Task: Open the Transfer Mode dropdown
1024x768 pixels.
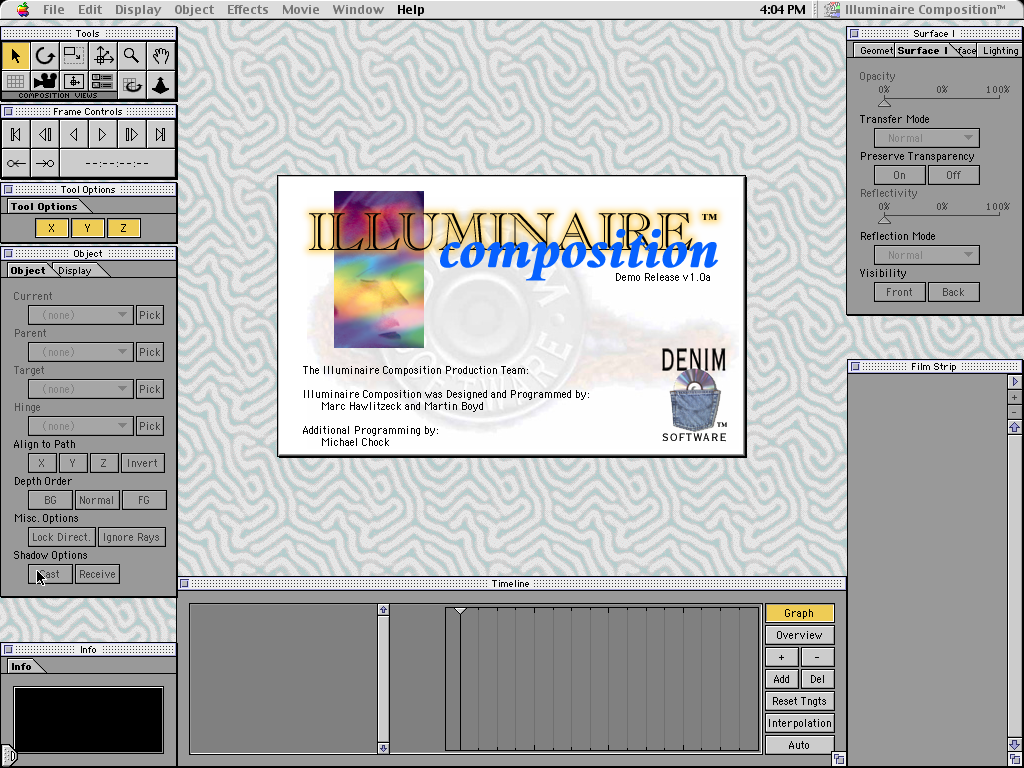Action: (927, 138)
